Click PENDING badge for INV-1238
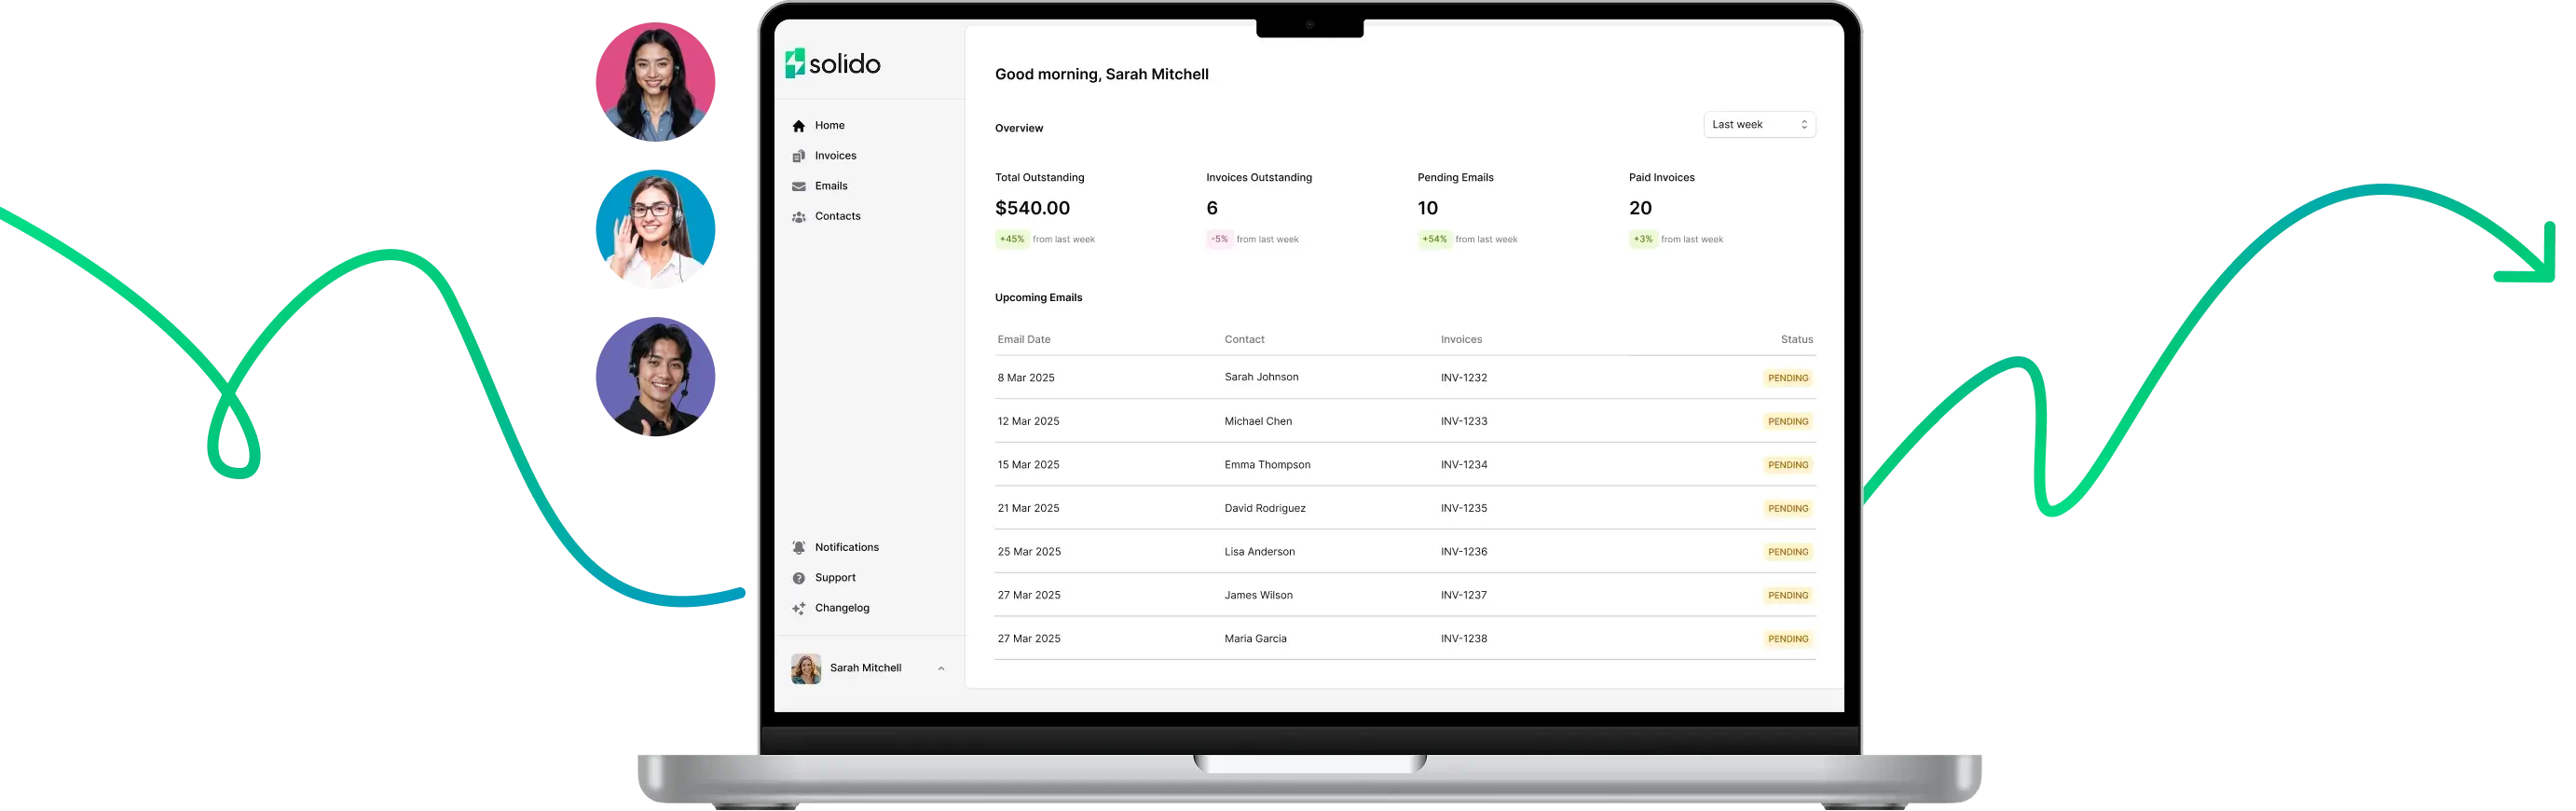Screen dimensions: 2576x811 tap(1787, 639)
